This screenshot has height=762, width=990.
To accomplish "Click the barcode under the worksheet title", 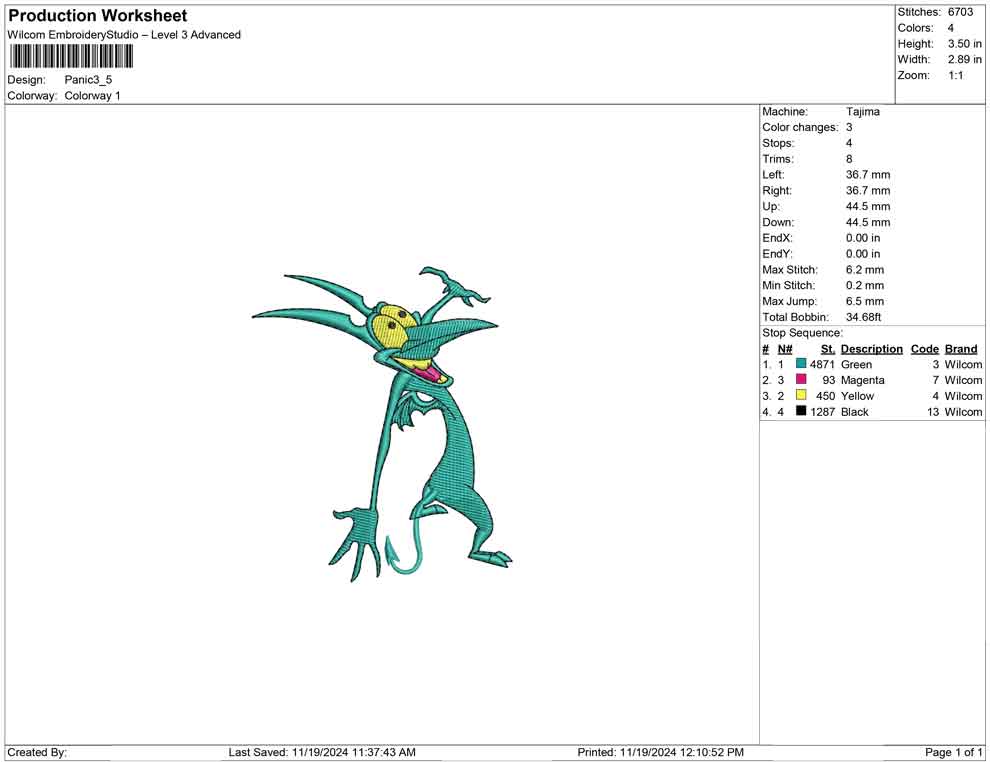I will [x=71, y=56].
